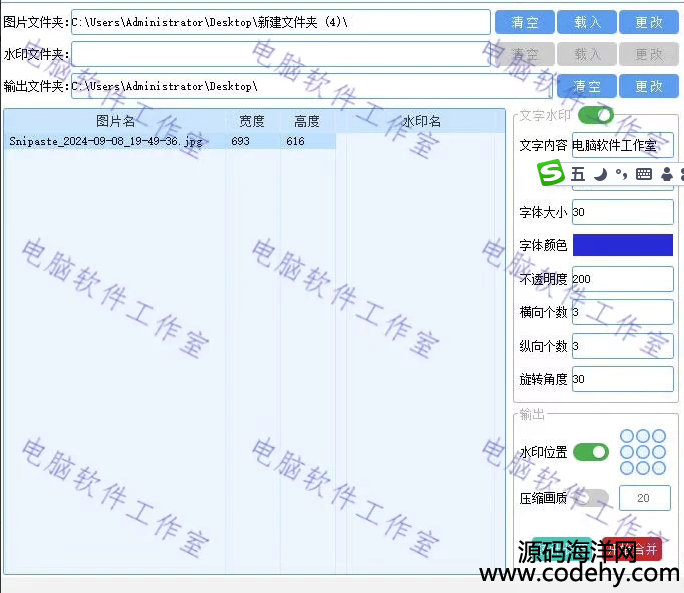Disable the 水印位置 switch
Image resolution: width=684 pixels, height=593 pixels.
pyautogui.click(x=590, y=452)
